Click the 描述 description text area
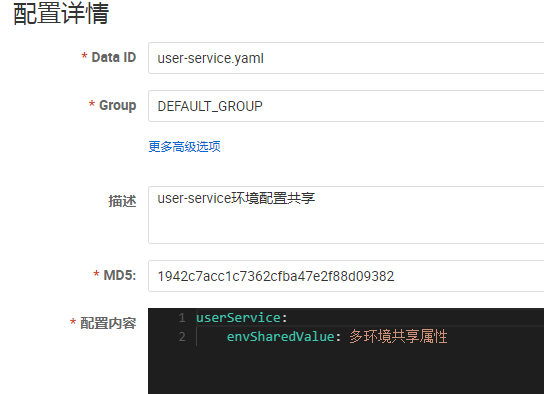Viewport: 544px width, 394px height. point(346,215)
